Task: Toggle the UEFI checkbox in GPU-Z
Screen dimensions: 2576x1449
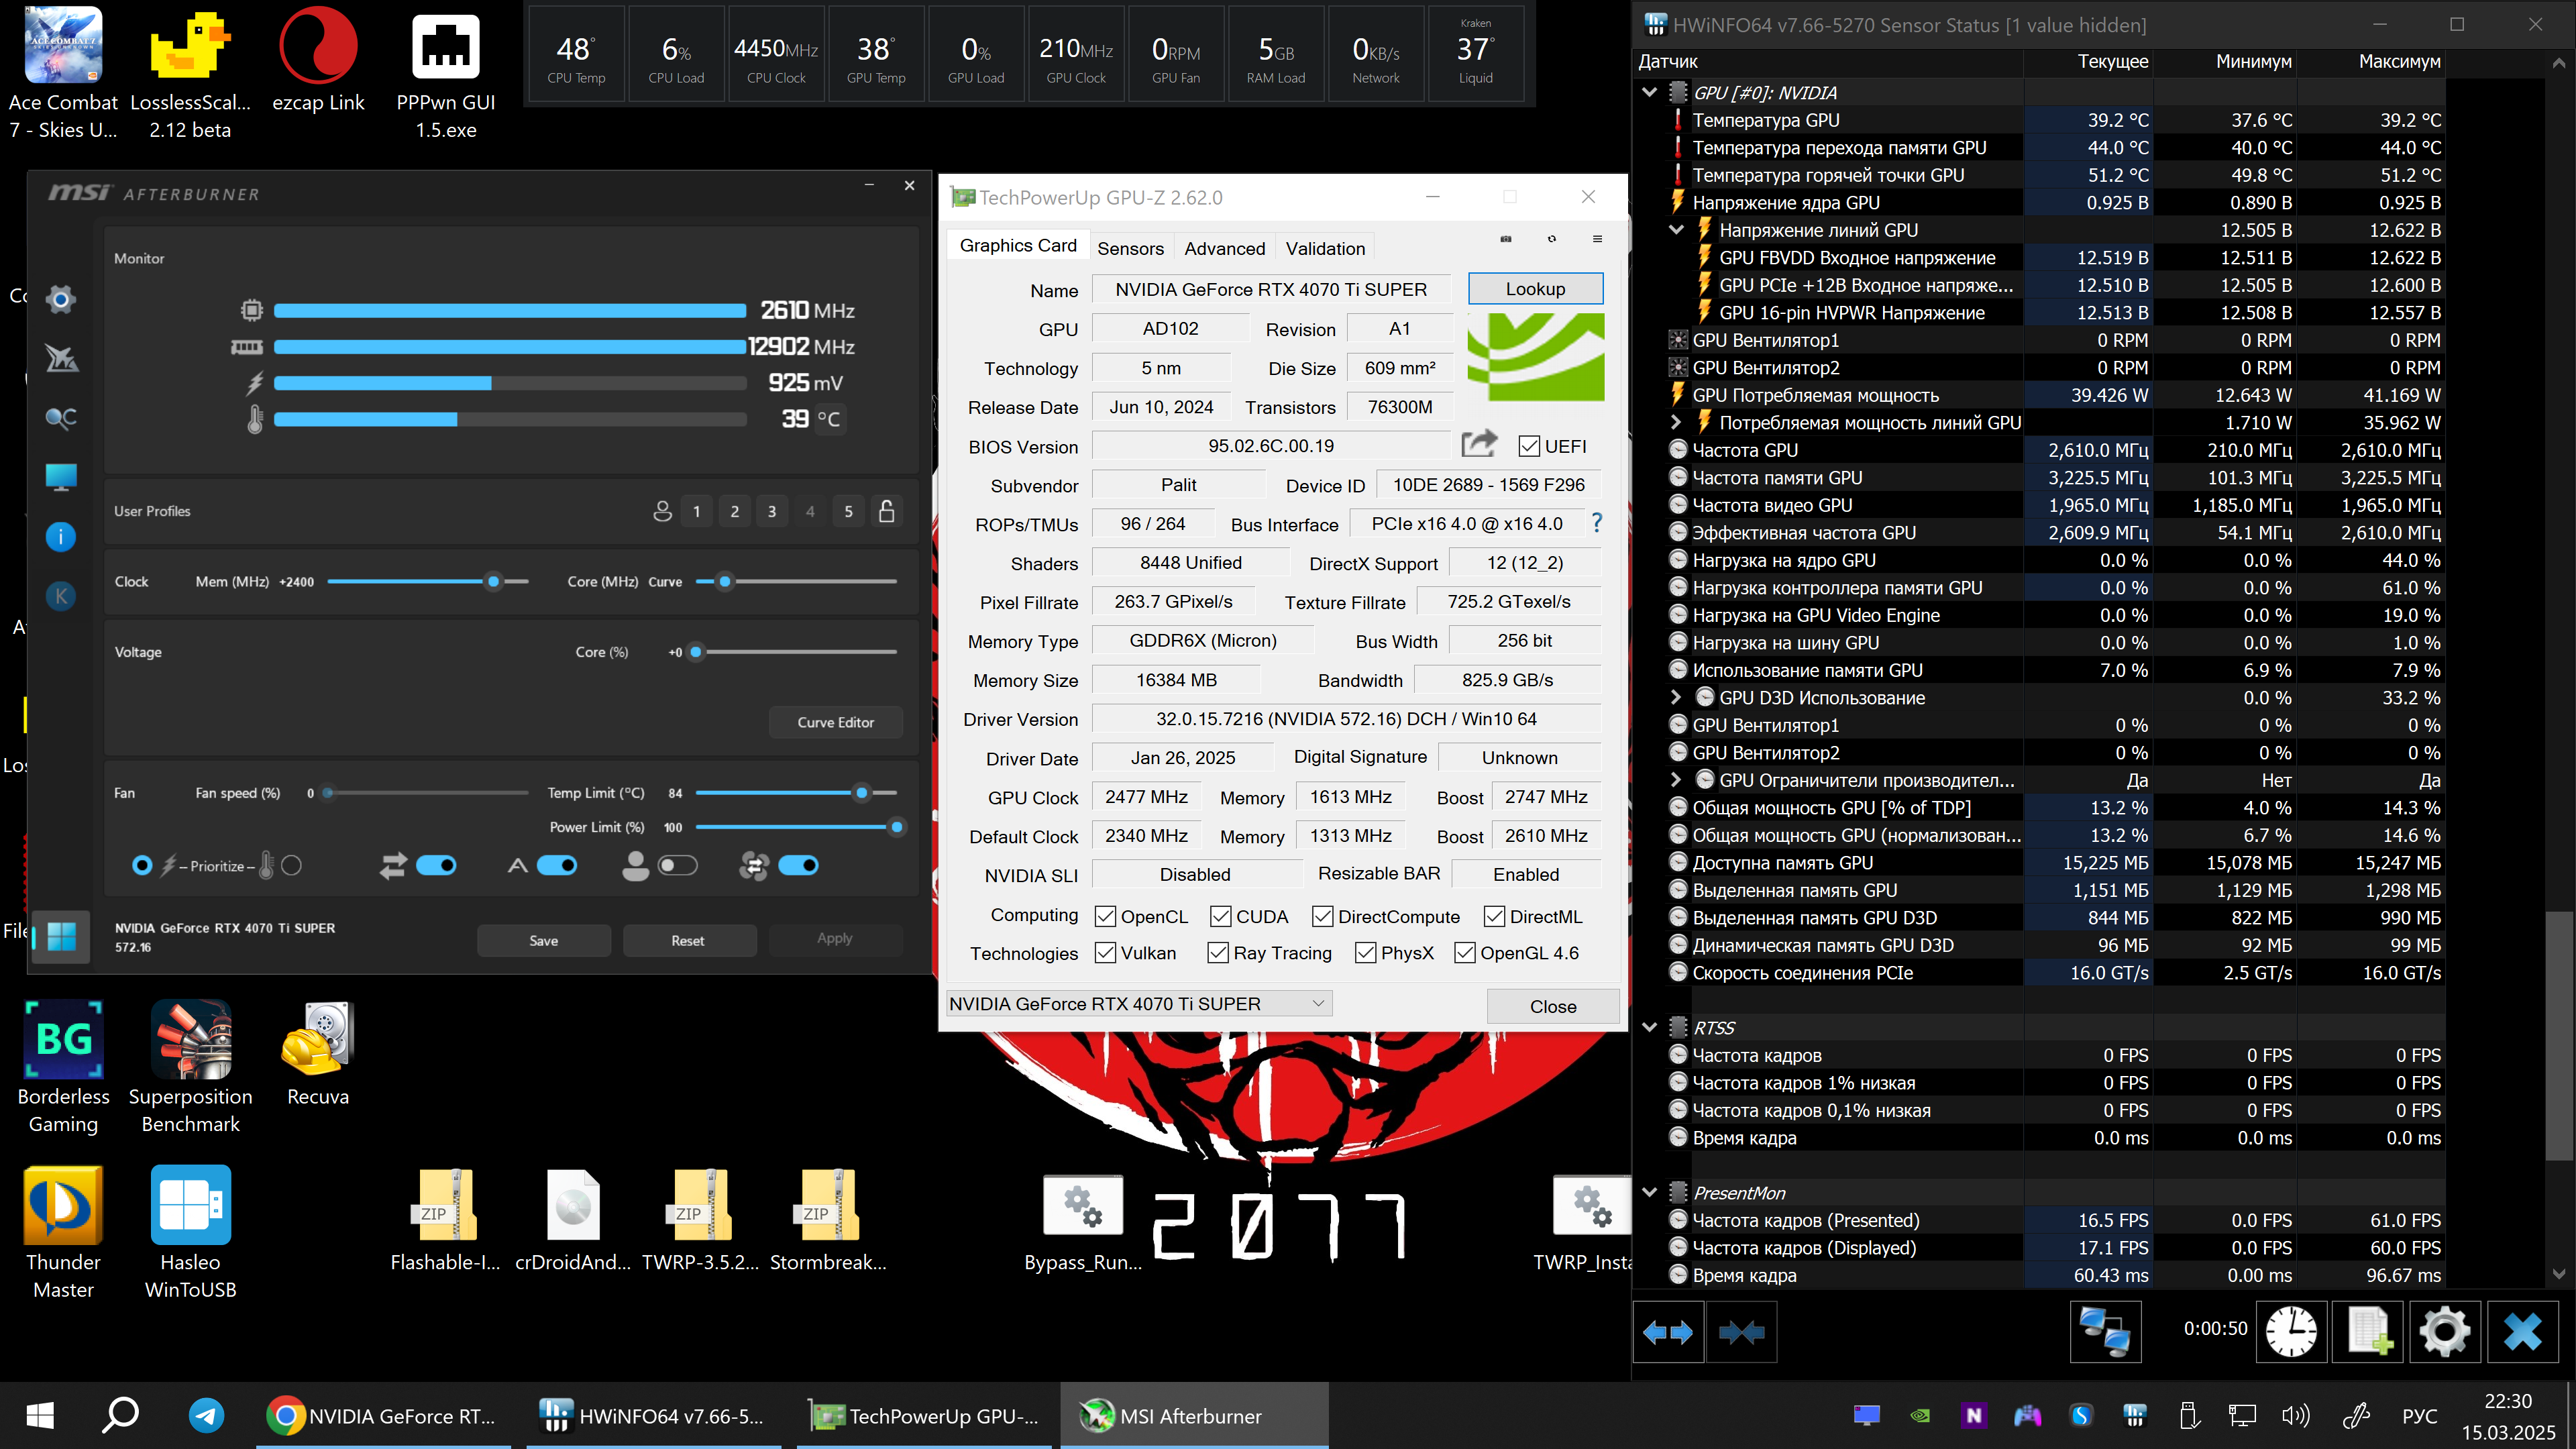Action: (x=1529, y=446)
